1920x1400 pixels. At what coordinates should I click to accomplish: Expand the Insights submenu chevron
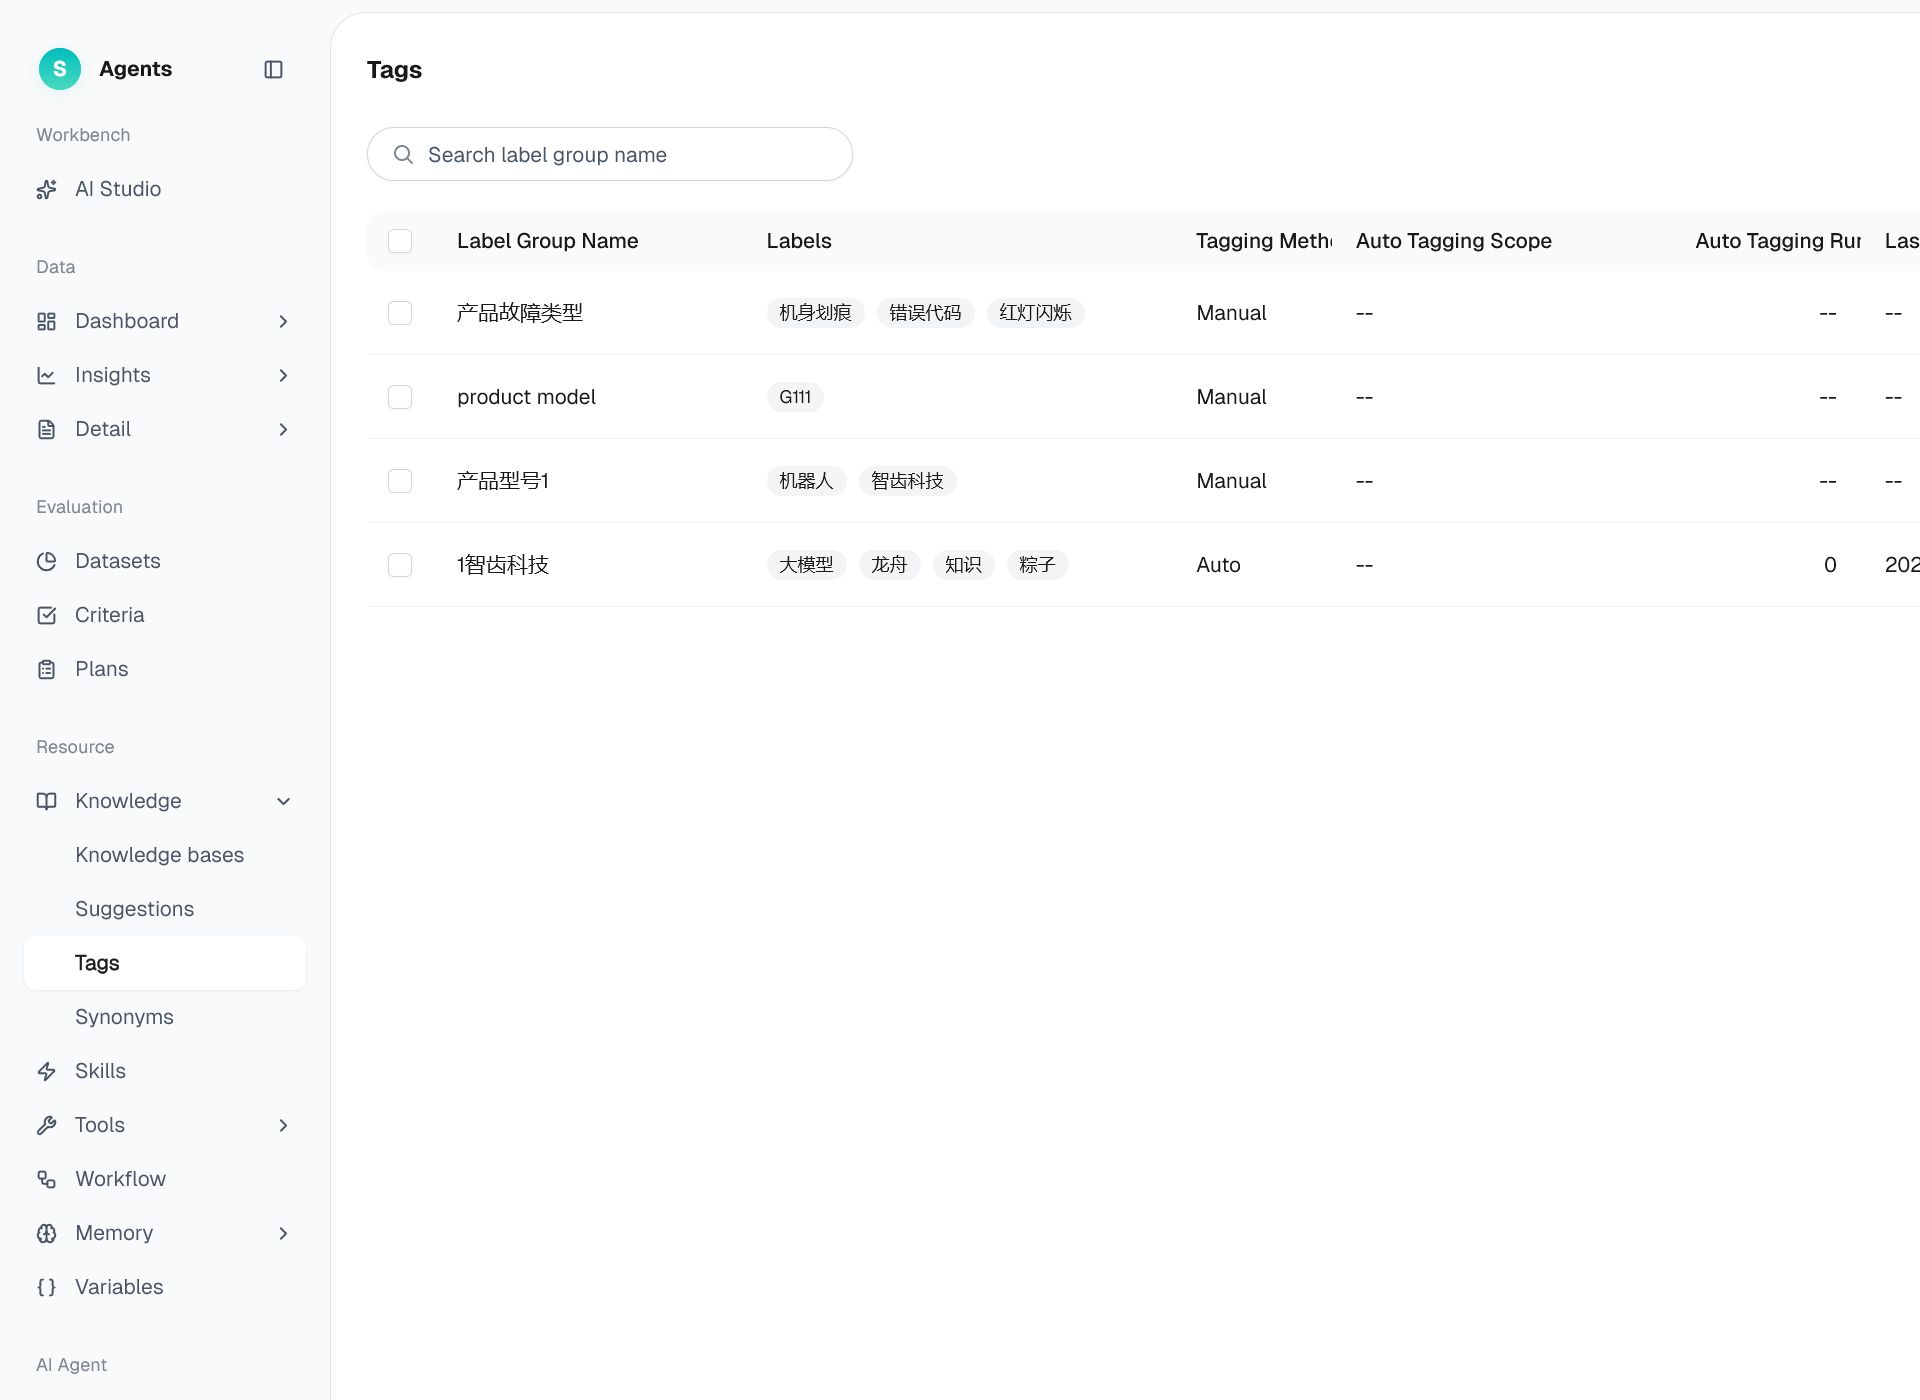283,375
